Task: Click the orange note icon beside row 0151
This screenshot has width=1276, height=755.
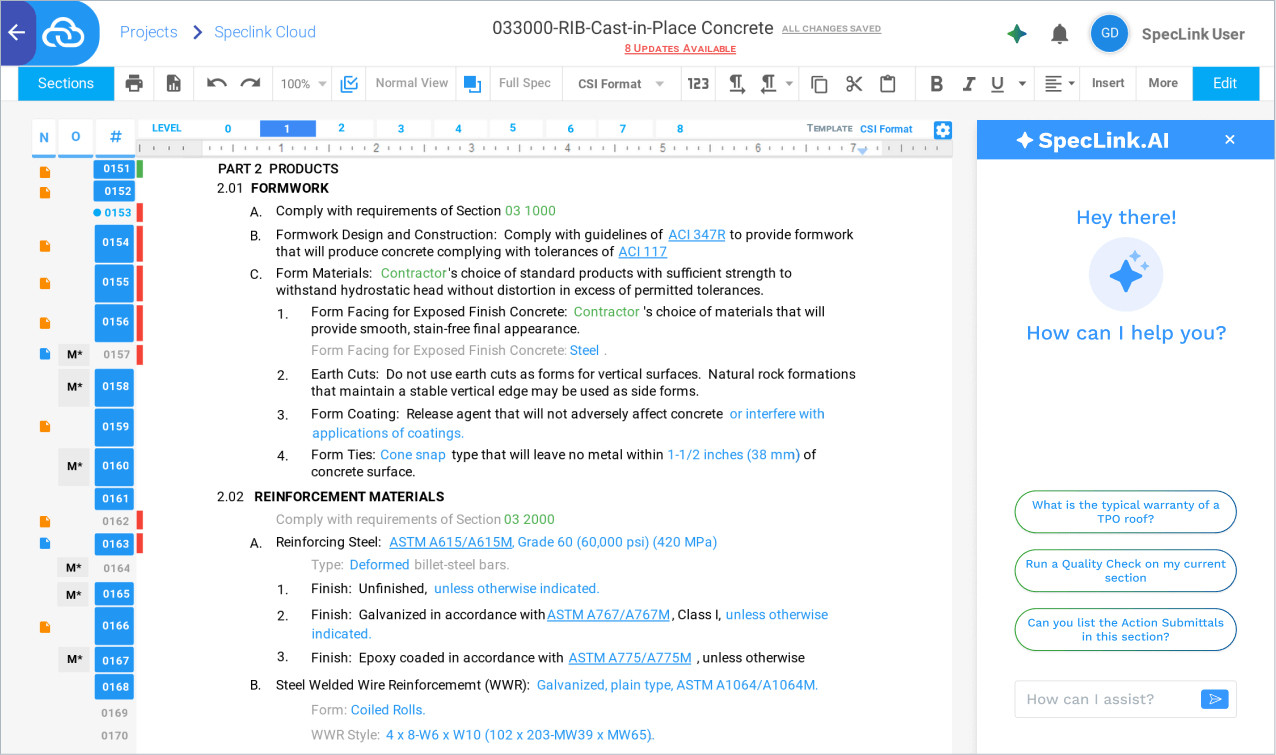Action: (x=44, y=172)
